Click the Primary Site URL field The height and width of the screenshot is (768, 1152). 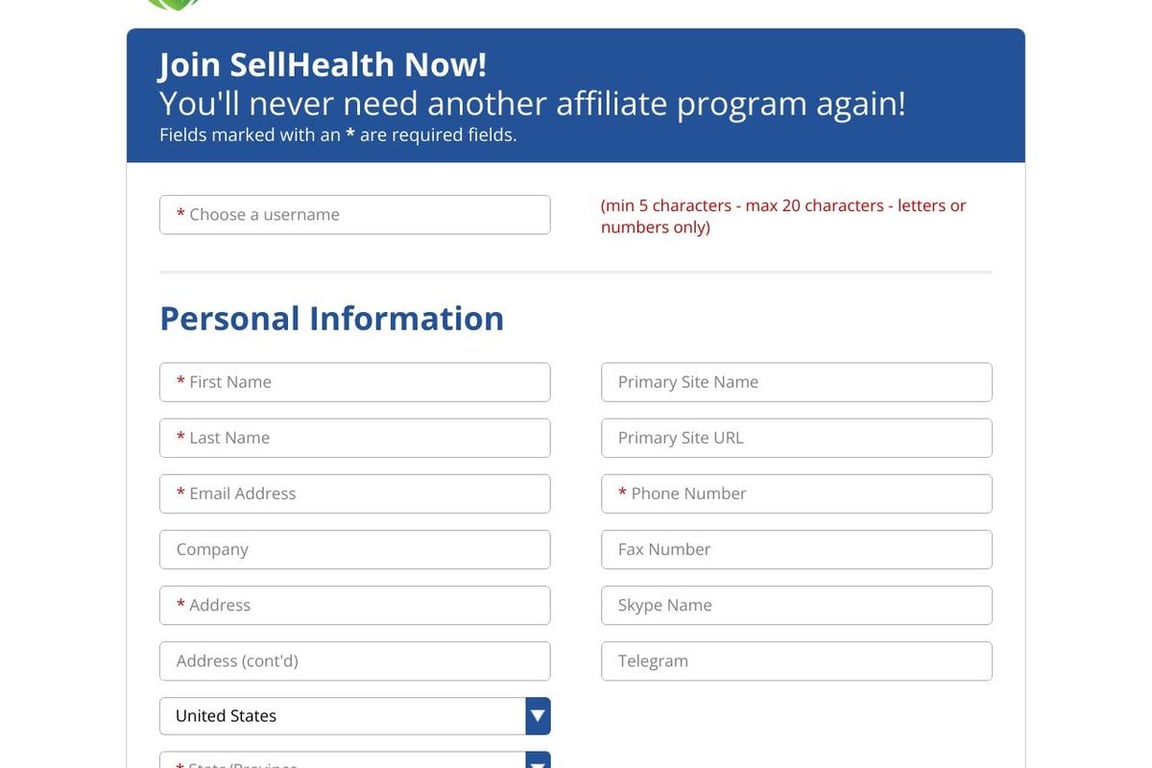coord(796,438)
